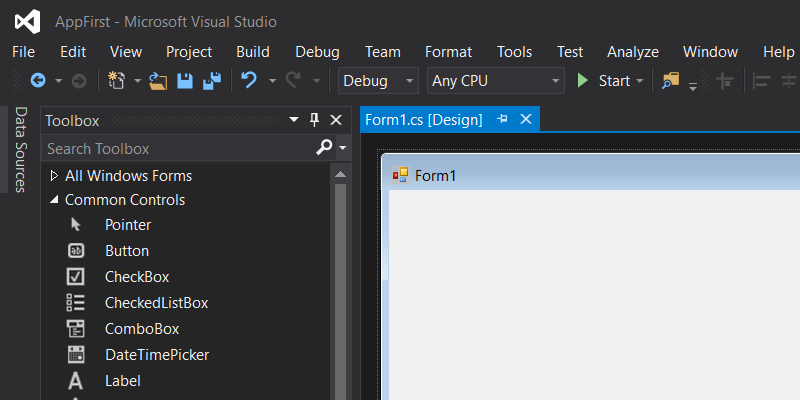The width and height of the screenshot is (800, 400).
Task: Click the Save All icon
Action: pos(212,81)
